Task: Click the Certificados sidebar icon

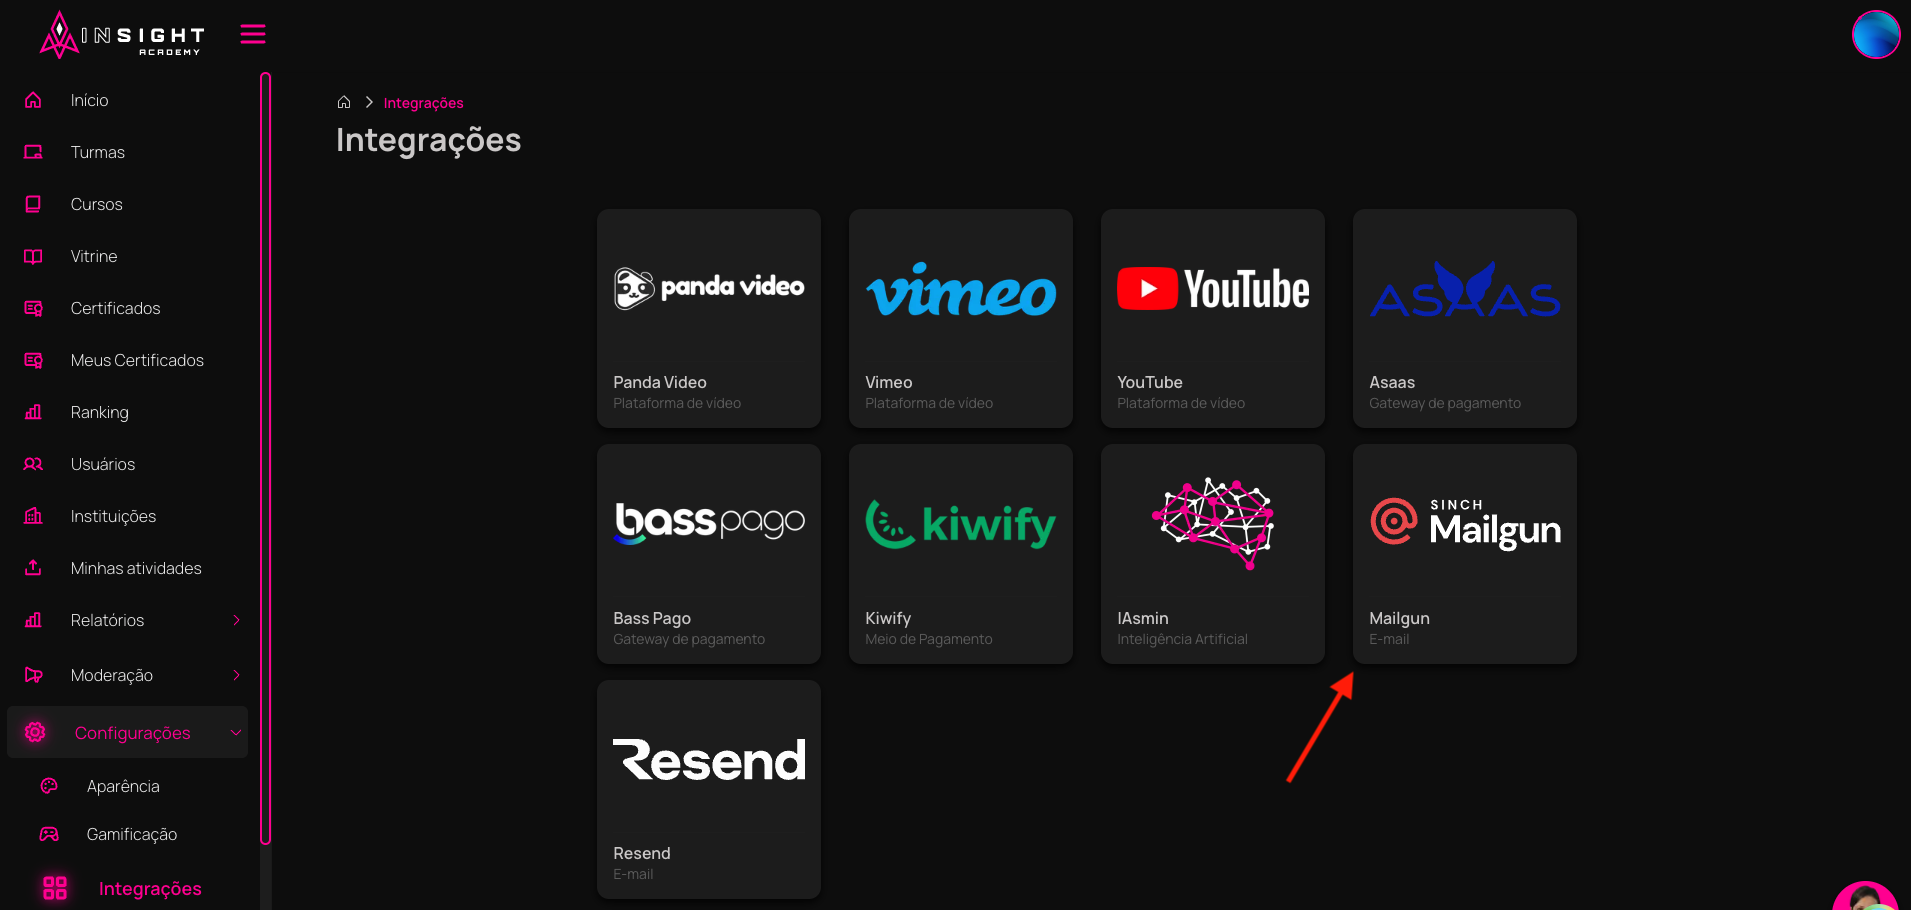Action: point(33,308)
